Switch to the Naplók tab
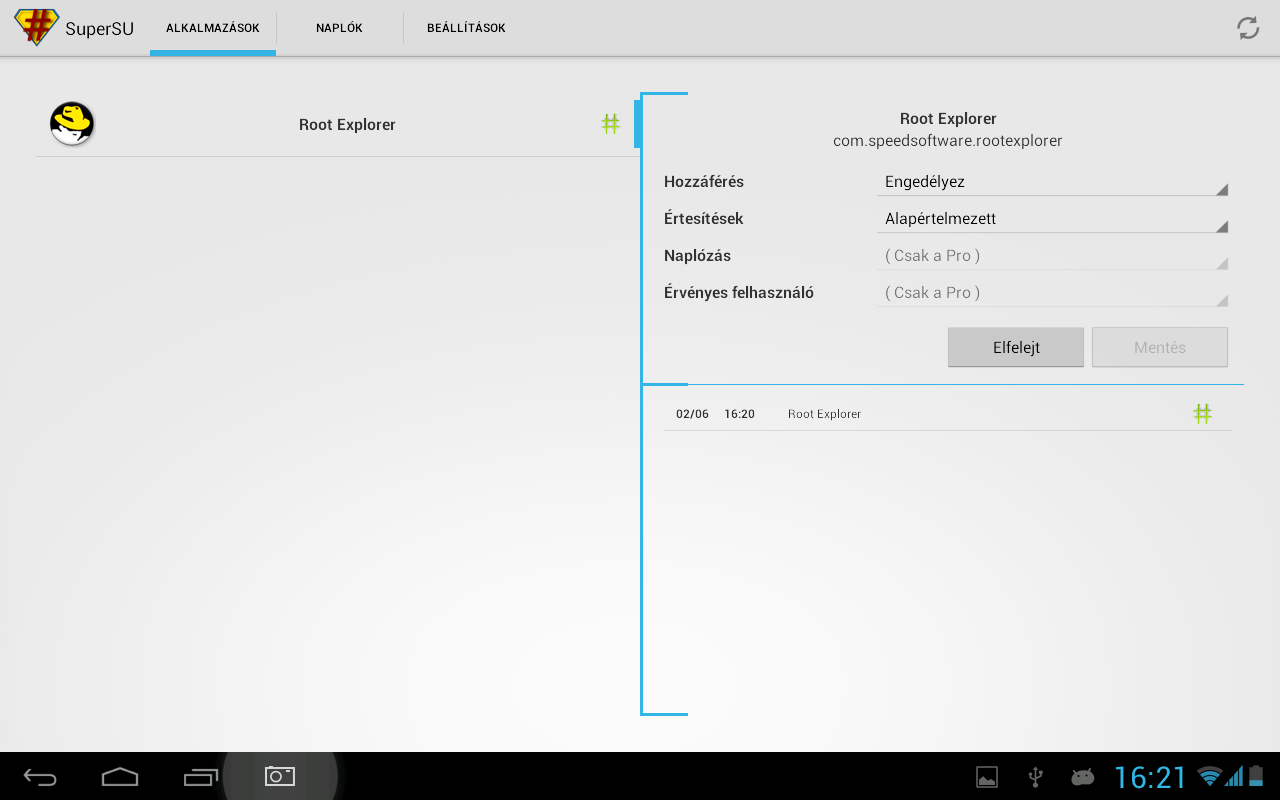 pyautogui.click(x=339, y=28)
